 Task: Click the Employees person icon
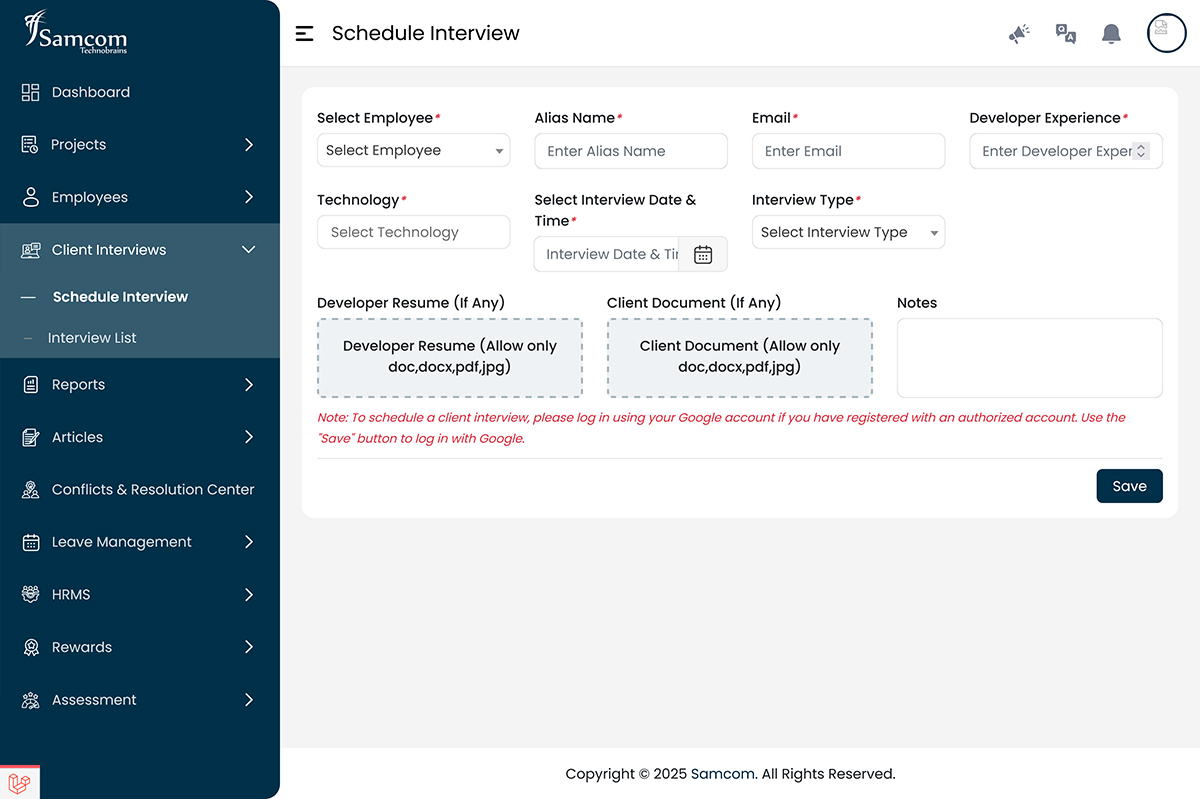pos(30,197)
